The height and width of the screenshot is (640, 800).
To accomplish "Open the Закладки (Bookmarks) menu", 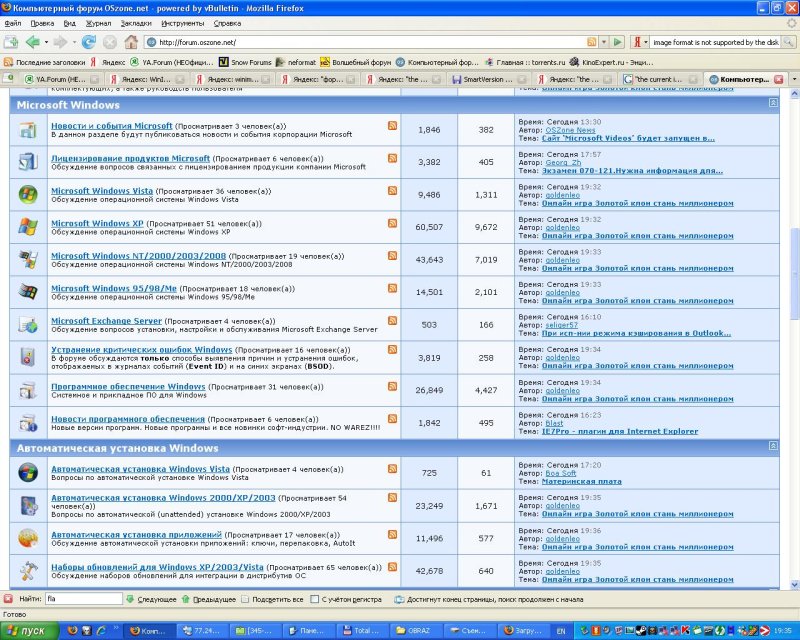I will pos(136,21).
